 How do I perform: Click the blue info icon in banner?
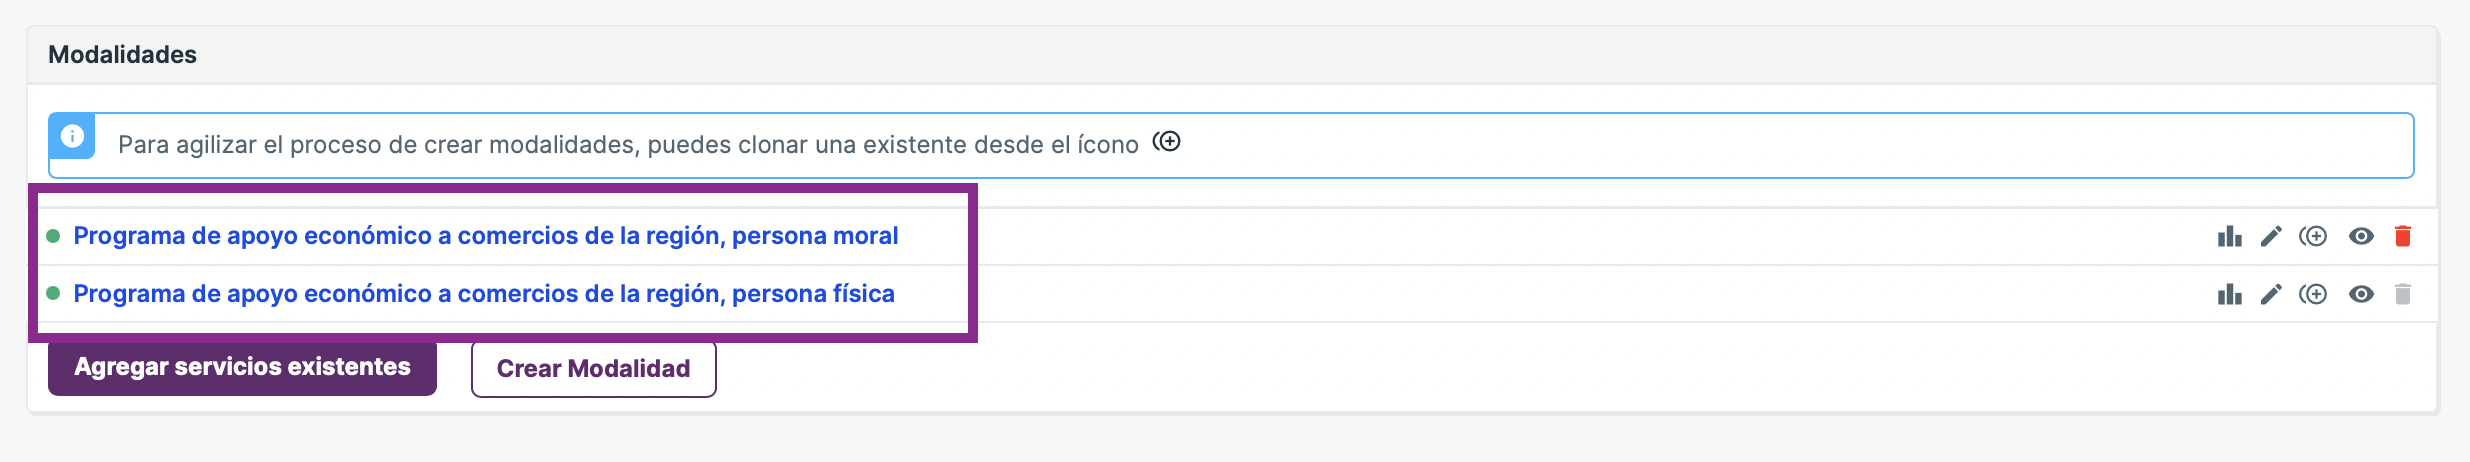(x=72, y=136)
